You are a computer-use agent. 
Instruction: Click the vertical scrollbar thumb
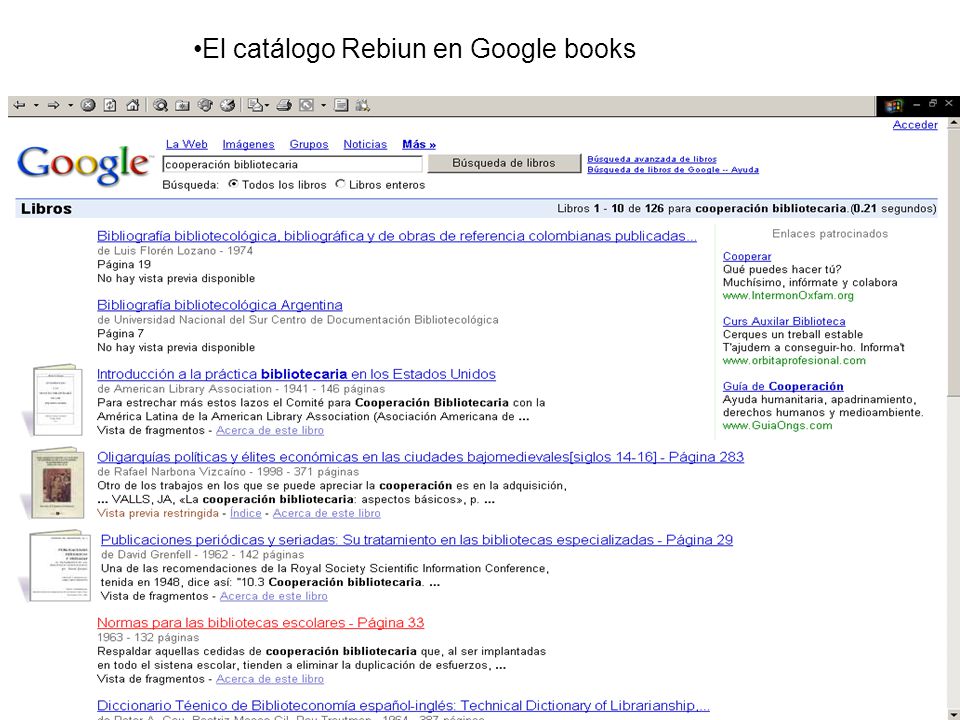(953, 263)
